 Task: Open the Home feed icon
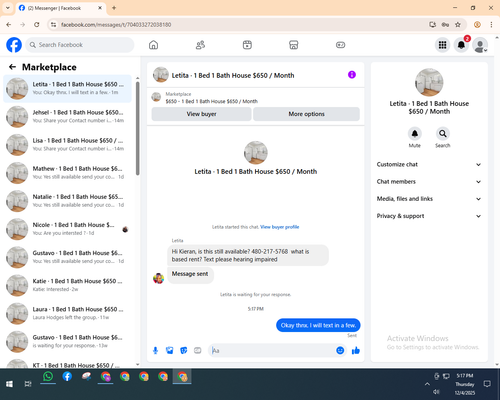(153, 45)
